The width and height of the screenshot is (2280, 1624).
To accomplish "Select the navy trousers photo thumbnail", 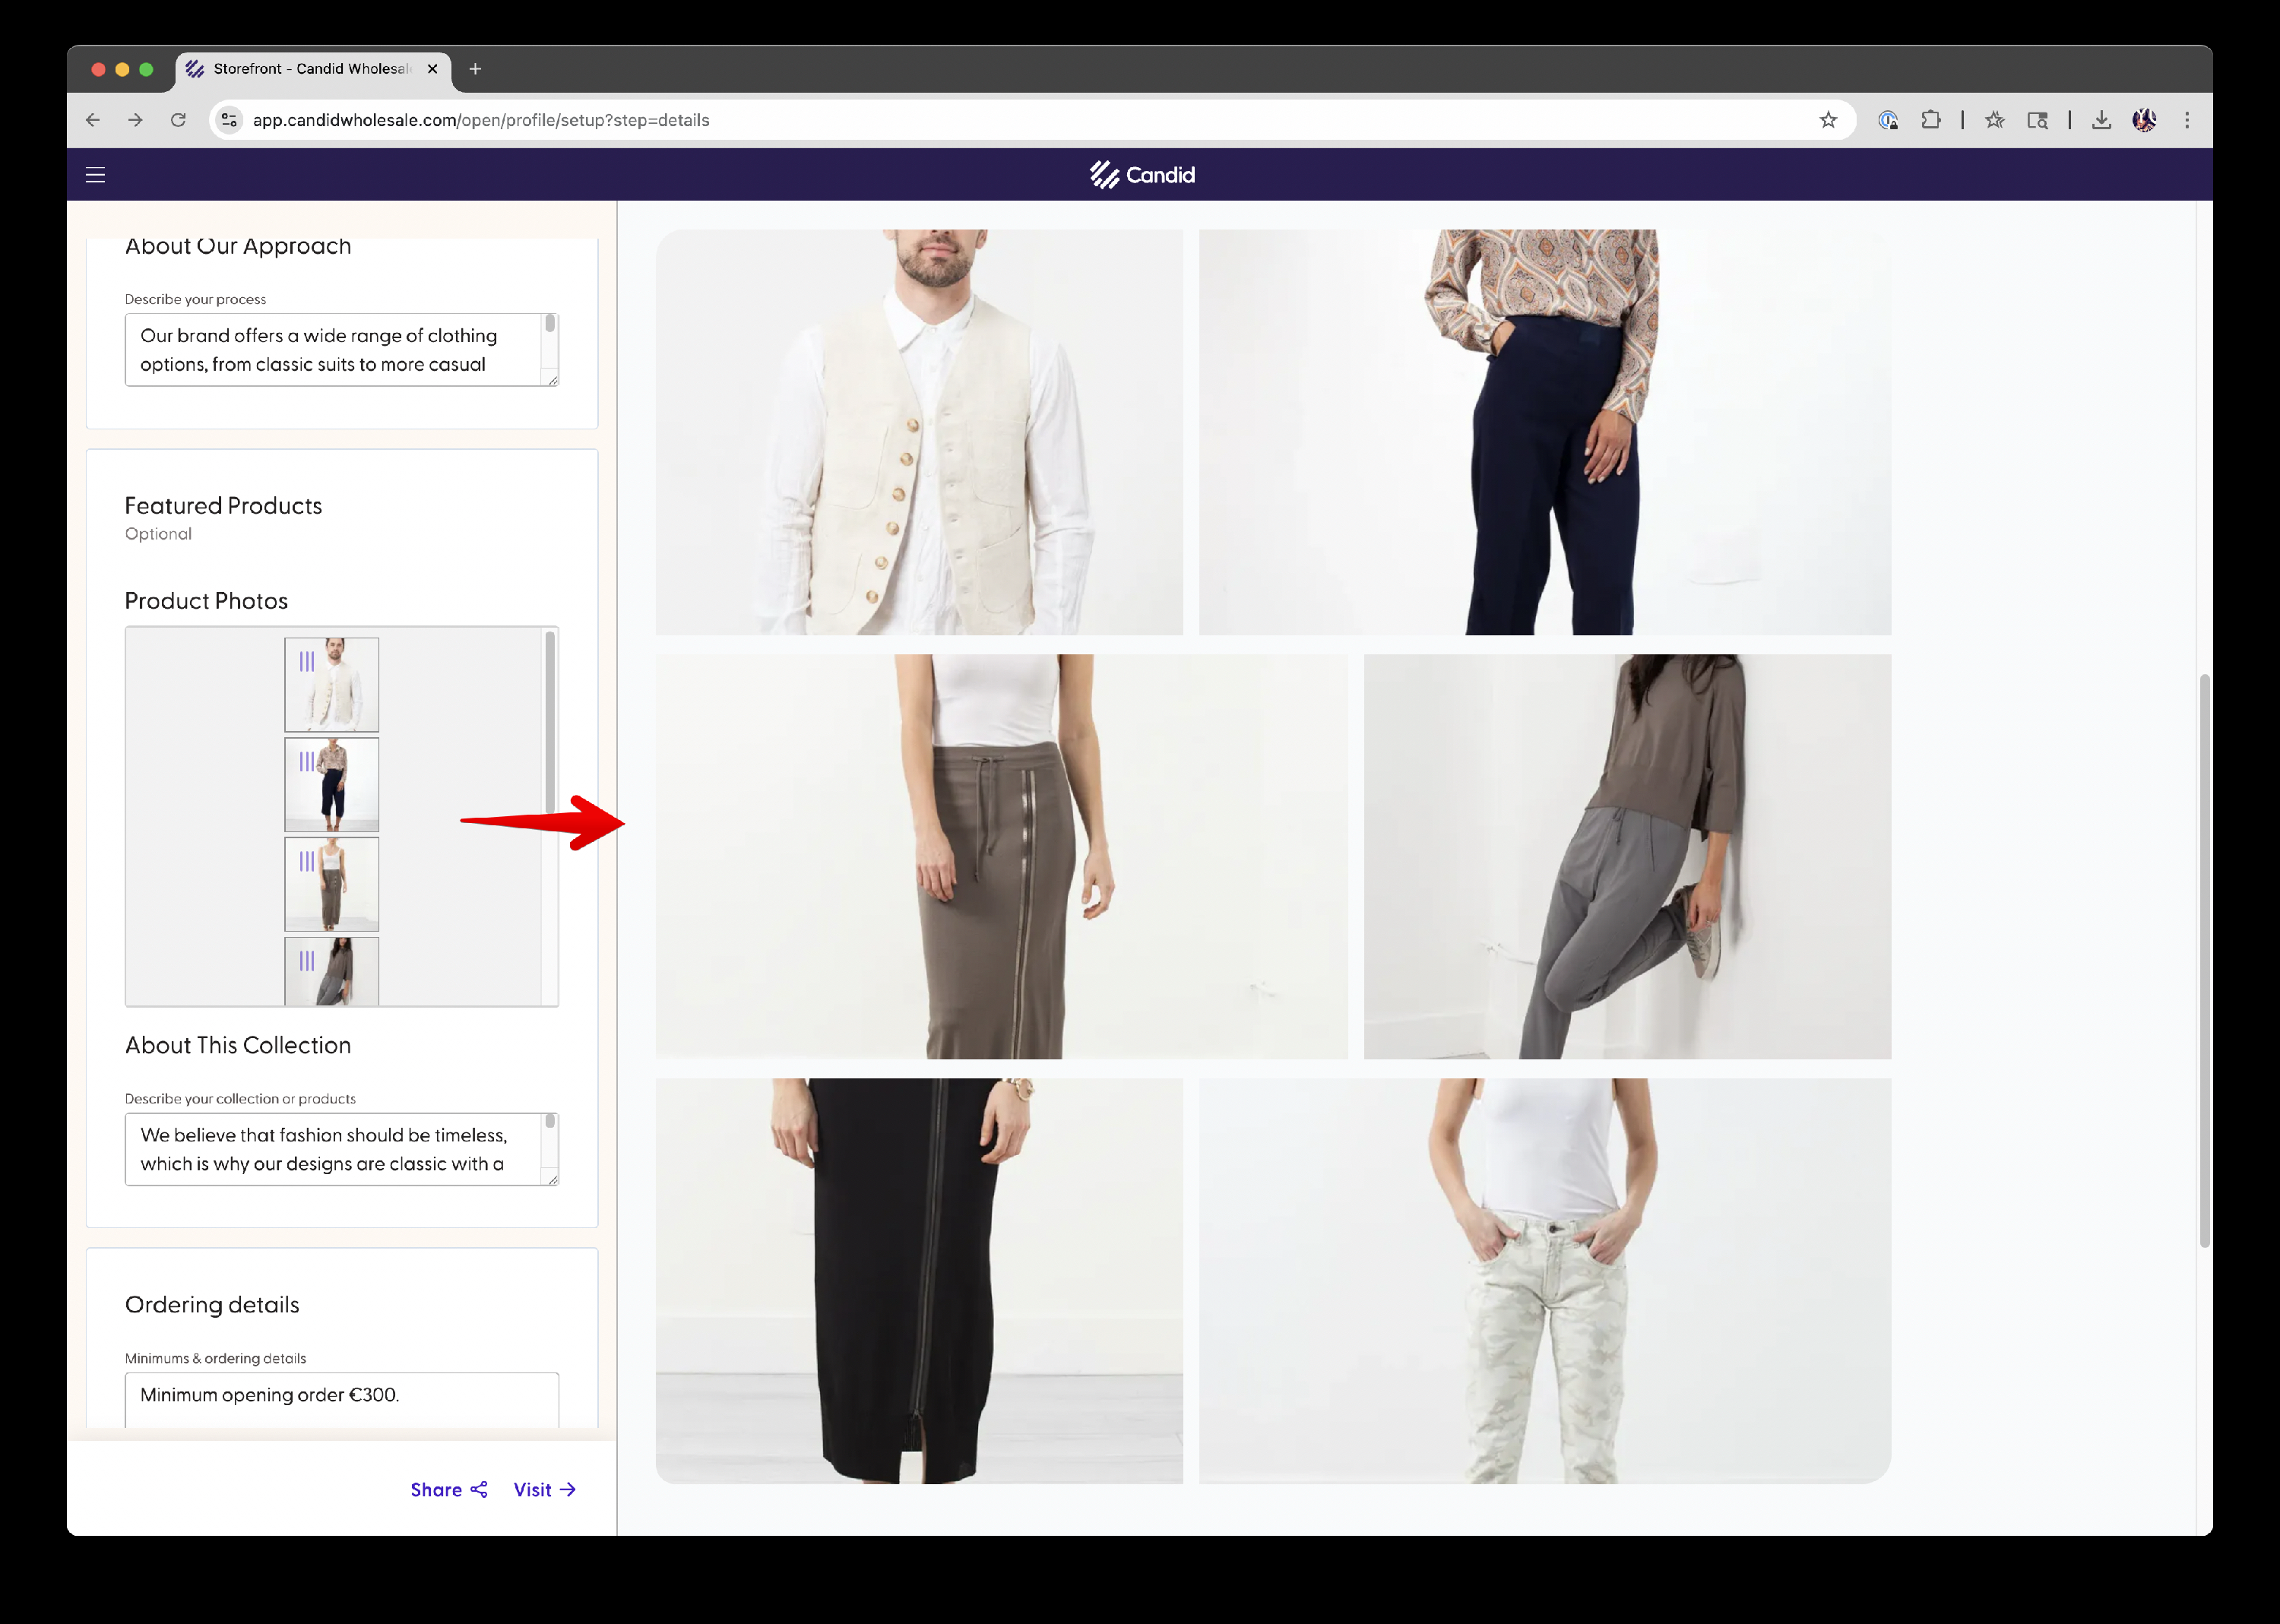I will (x=332, y=785).
